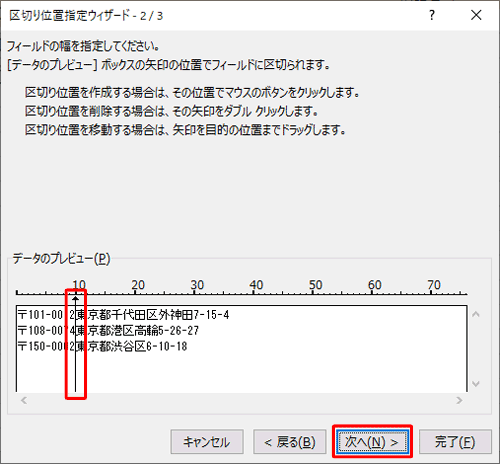Click the Help question mark button

[432, 15]
